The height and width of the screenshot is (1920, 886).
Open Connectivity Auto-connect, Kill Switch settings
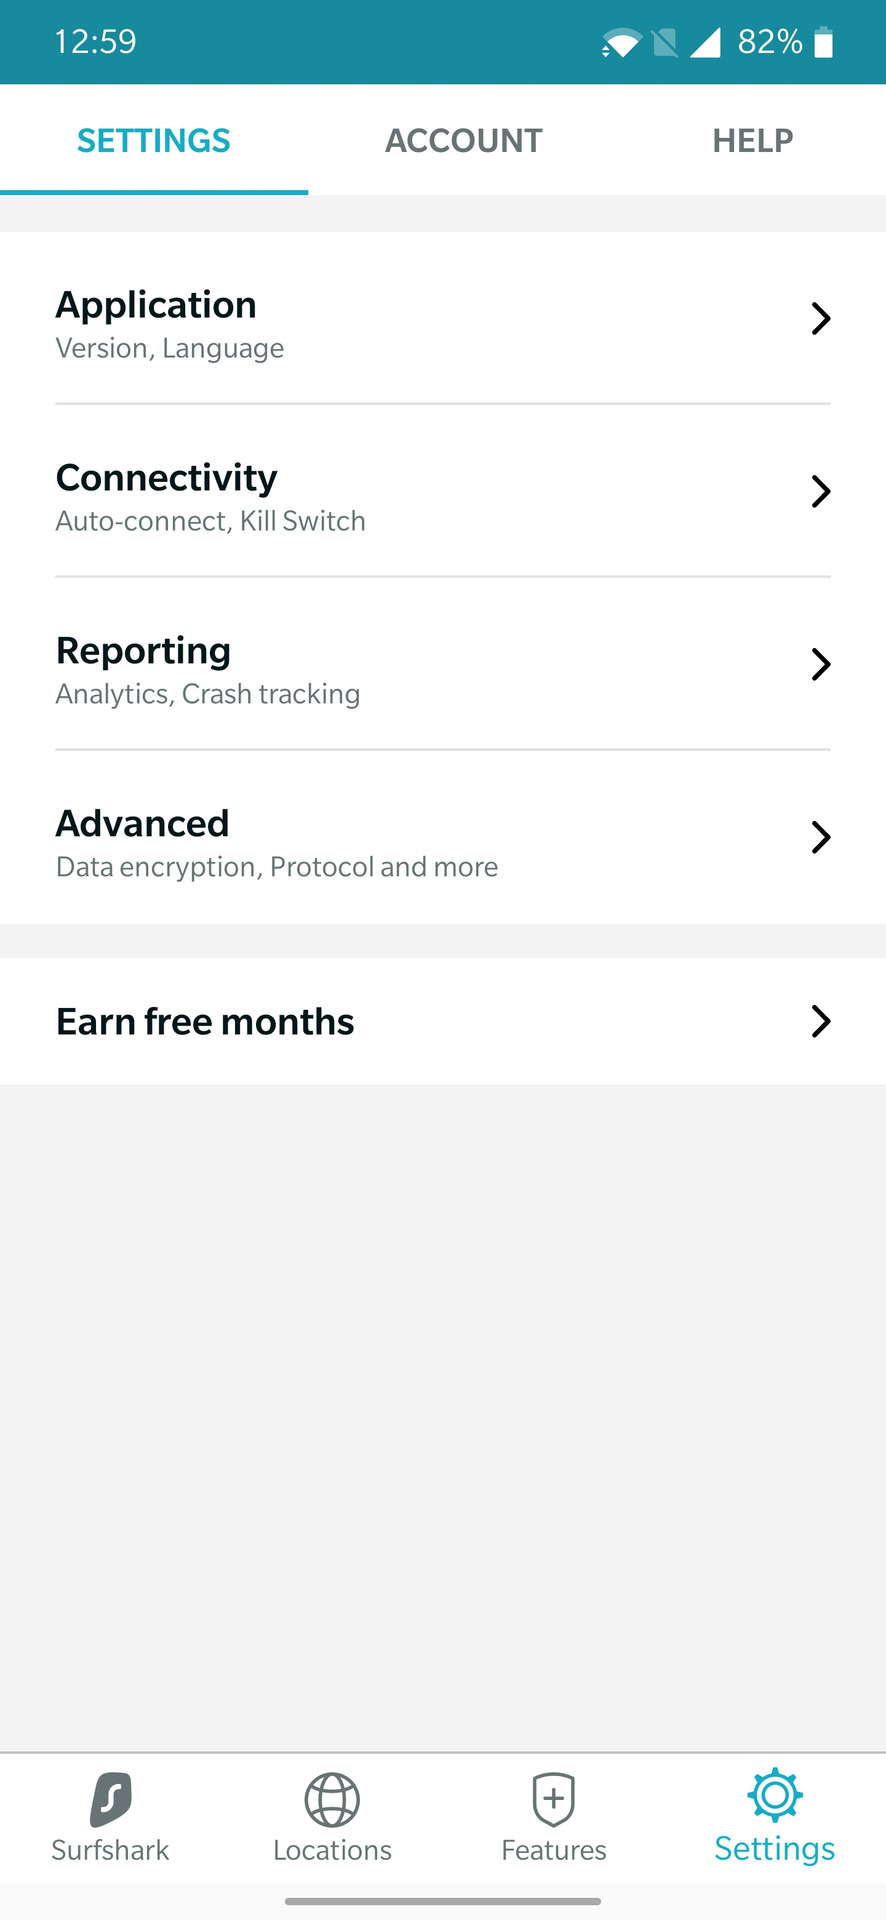tap(211, 497)
